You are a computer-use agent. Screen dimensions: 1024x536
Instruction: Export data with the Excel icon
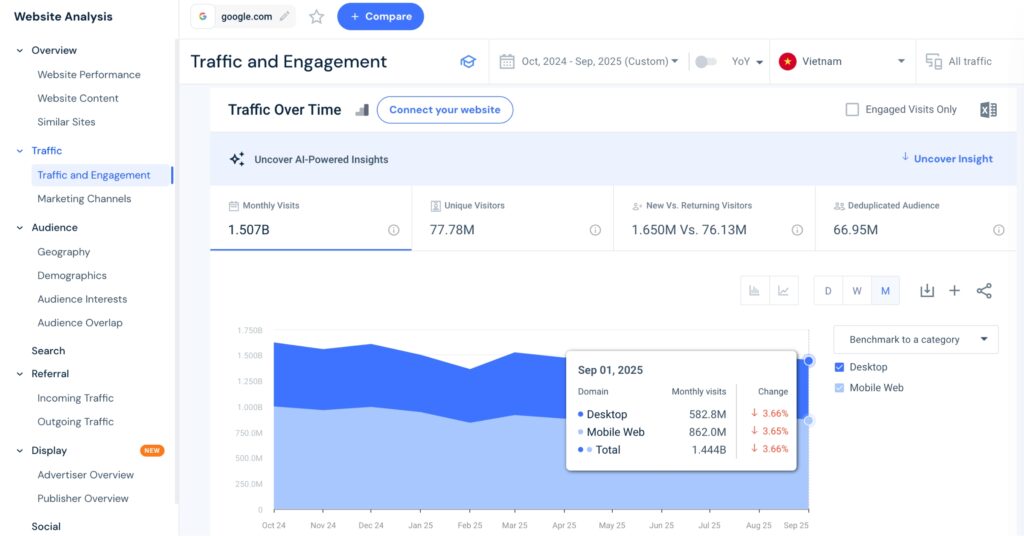tap(988, 110)
